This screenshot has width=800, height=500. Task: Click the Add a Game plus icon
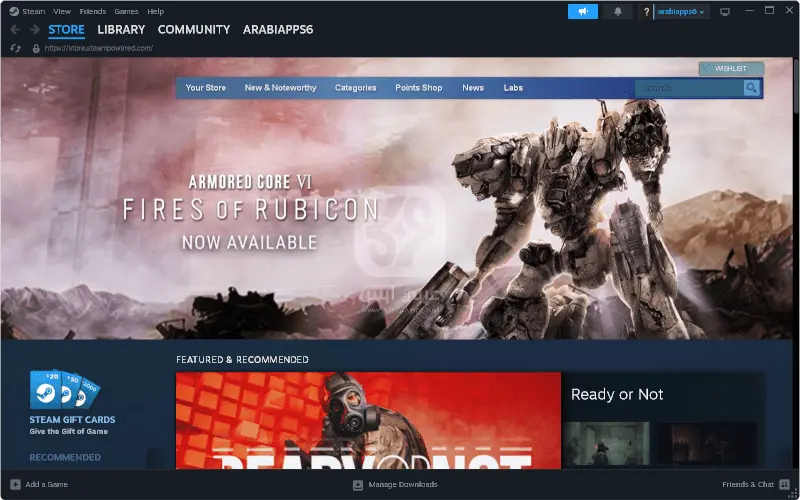click(15, 485)
